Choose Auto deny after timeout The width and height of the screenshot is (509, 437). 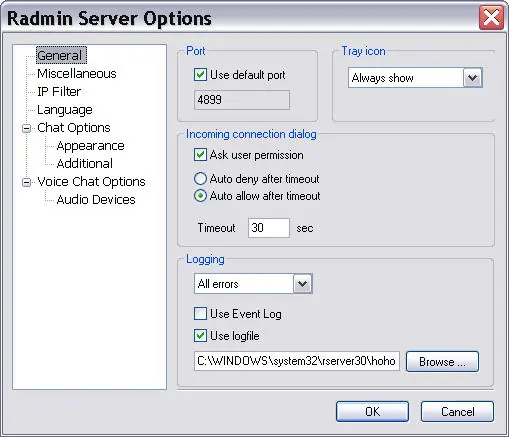pyautogui.click(x=200, y=179)
